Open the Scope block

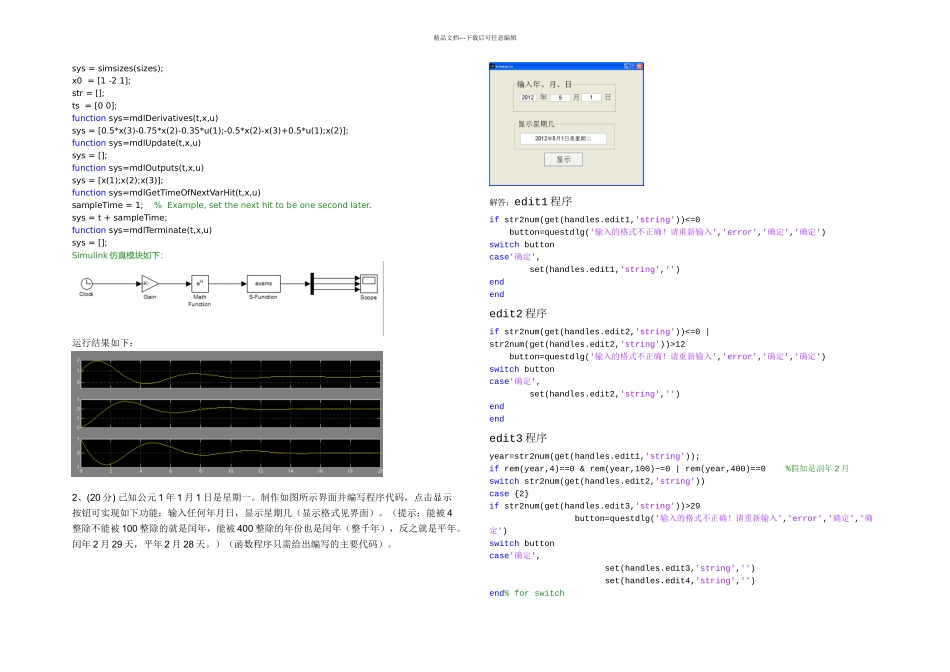coord(368,283)
